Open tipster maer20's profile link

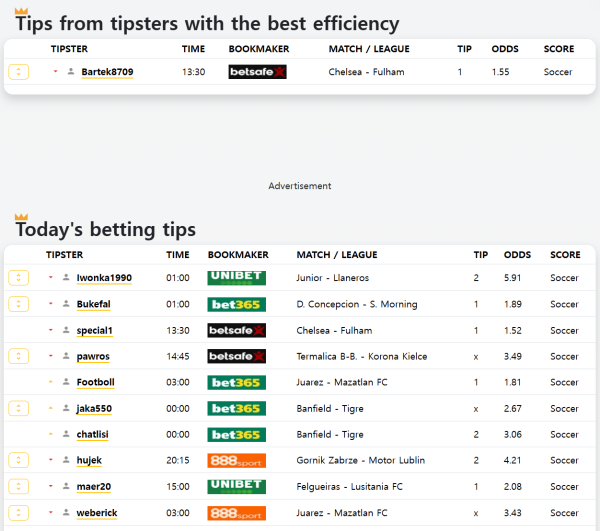91,487
